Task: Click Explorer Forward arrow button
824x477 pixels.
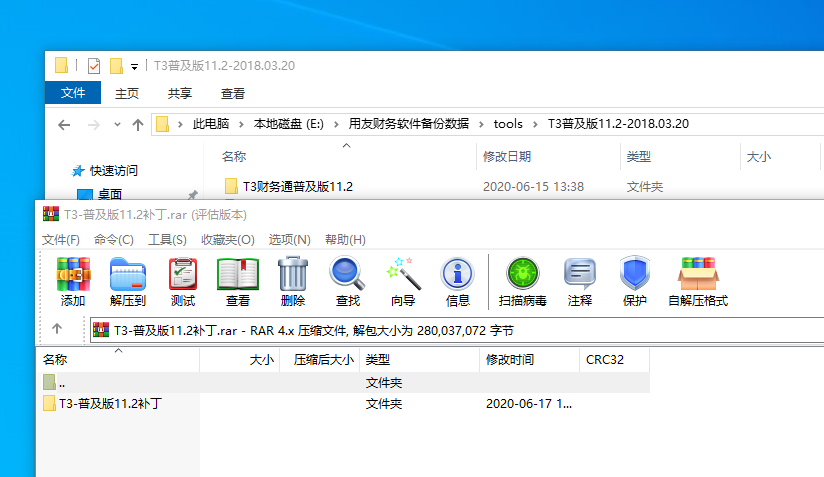Action: 94,125
